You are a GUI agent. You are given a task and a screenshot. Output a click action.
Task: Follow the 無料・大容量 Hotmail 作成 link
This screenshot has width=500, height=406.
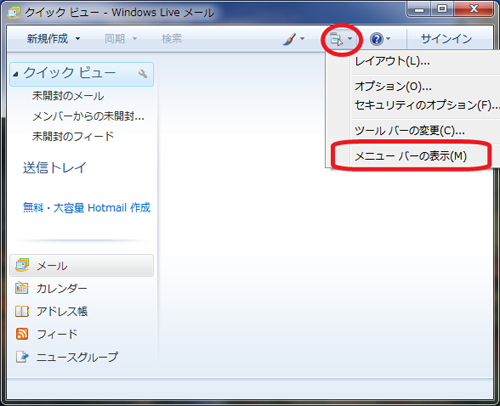coord(87,208)
